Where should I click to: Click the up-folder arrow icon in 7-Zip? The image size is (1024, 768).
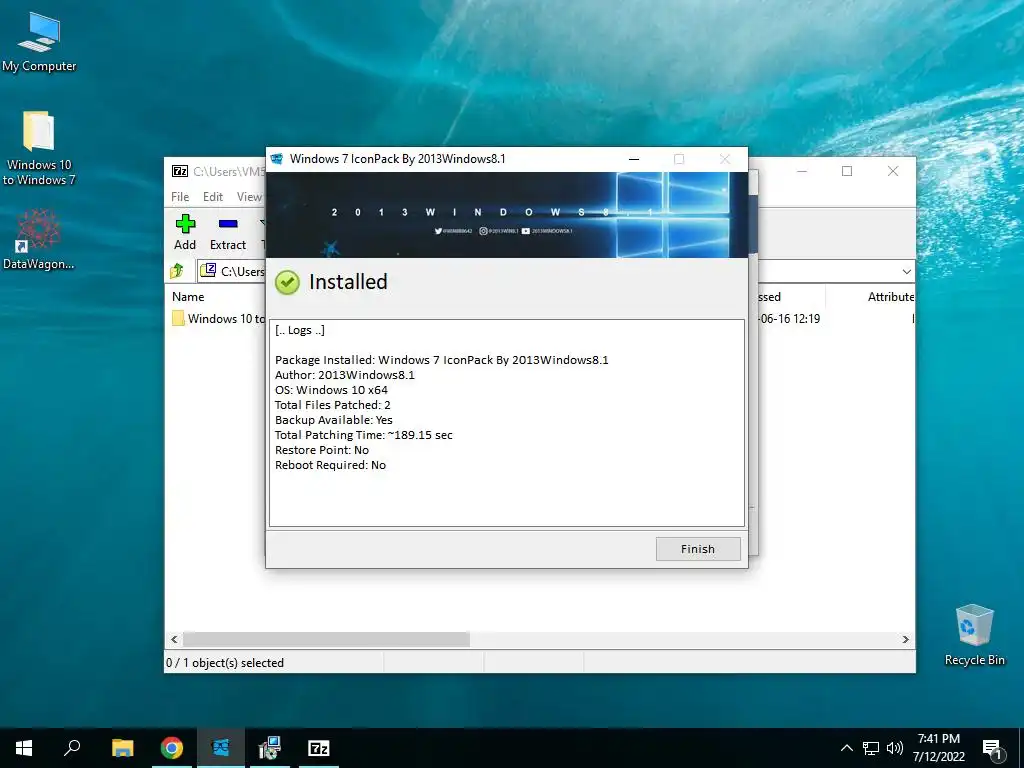(x=177, y=271)
